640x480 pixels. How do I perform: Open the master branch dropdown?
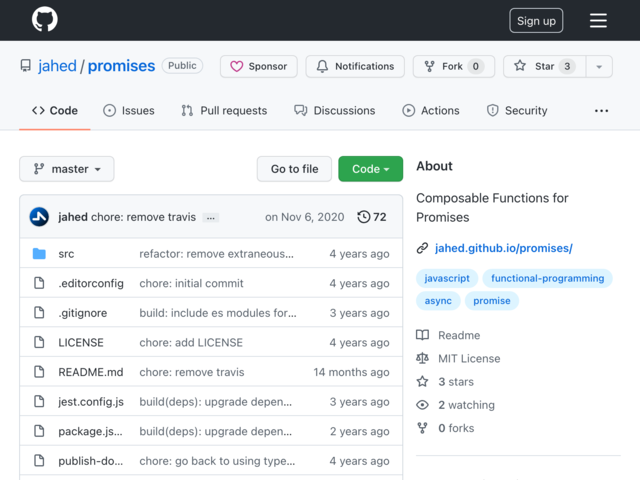(67, 169)
